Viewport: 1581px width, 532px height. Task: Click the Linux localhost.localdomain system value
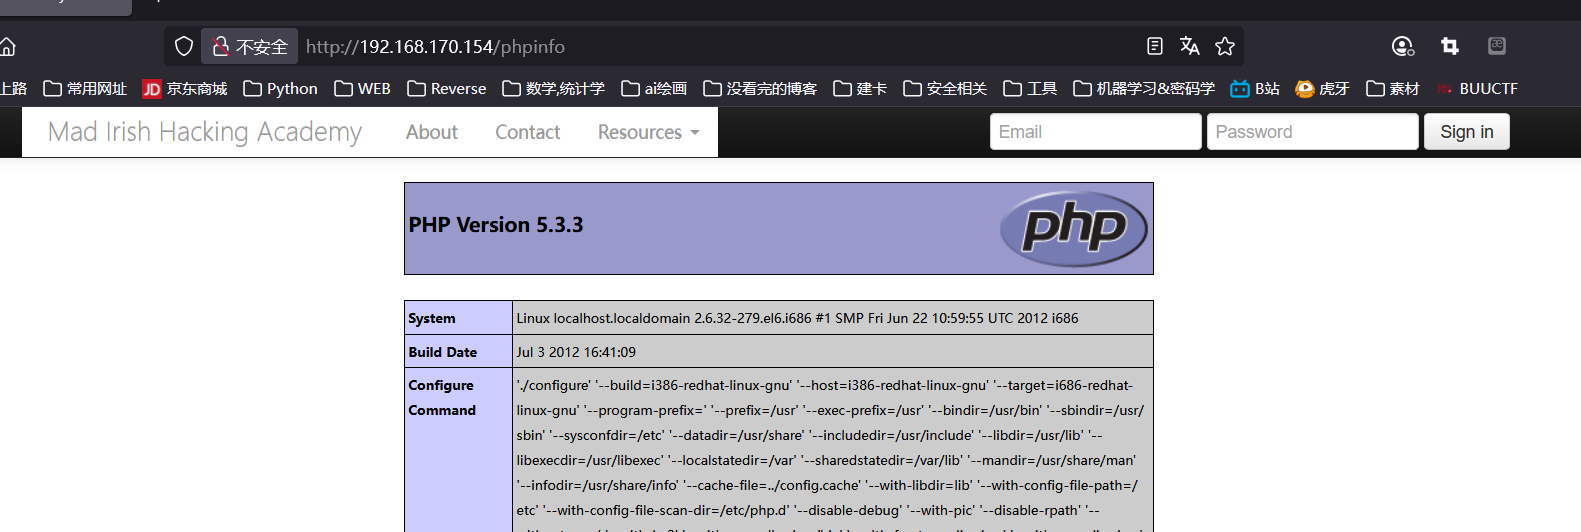click(797, 318)
